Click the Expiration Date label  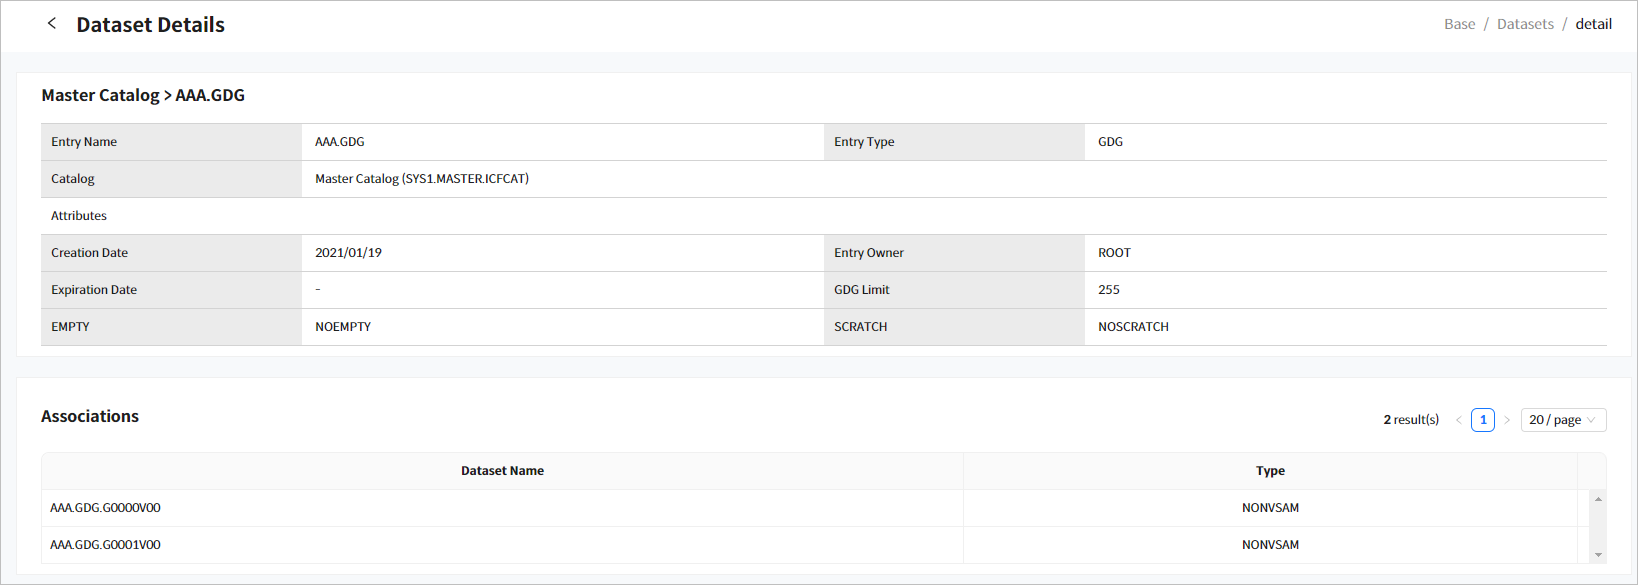click(x=94, y=290)
